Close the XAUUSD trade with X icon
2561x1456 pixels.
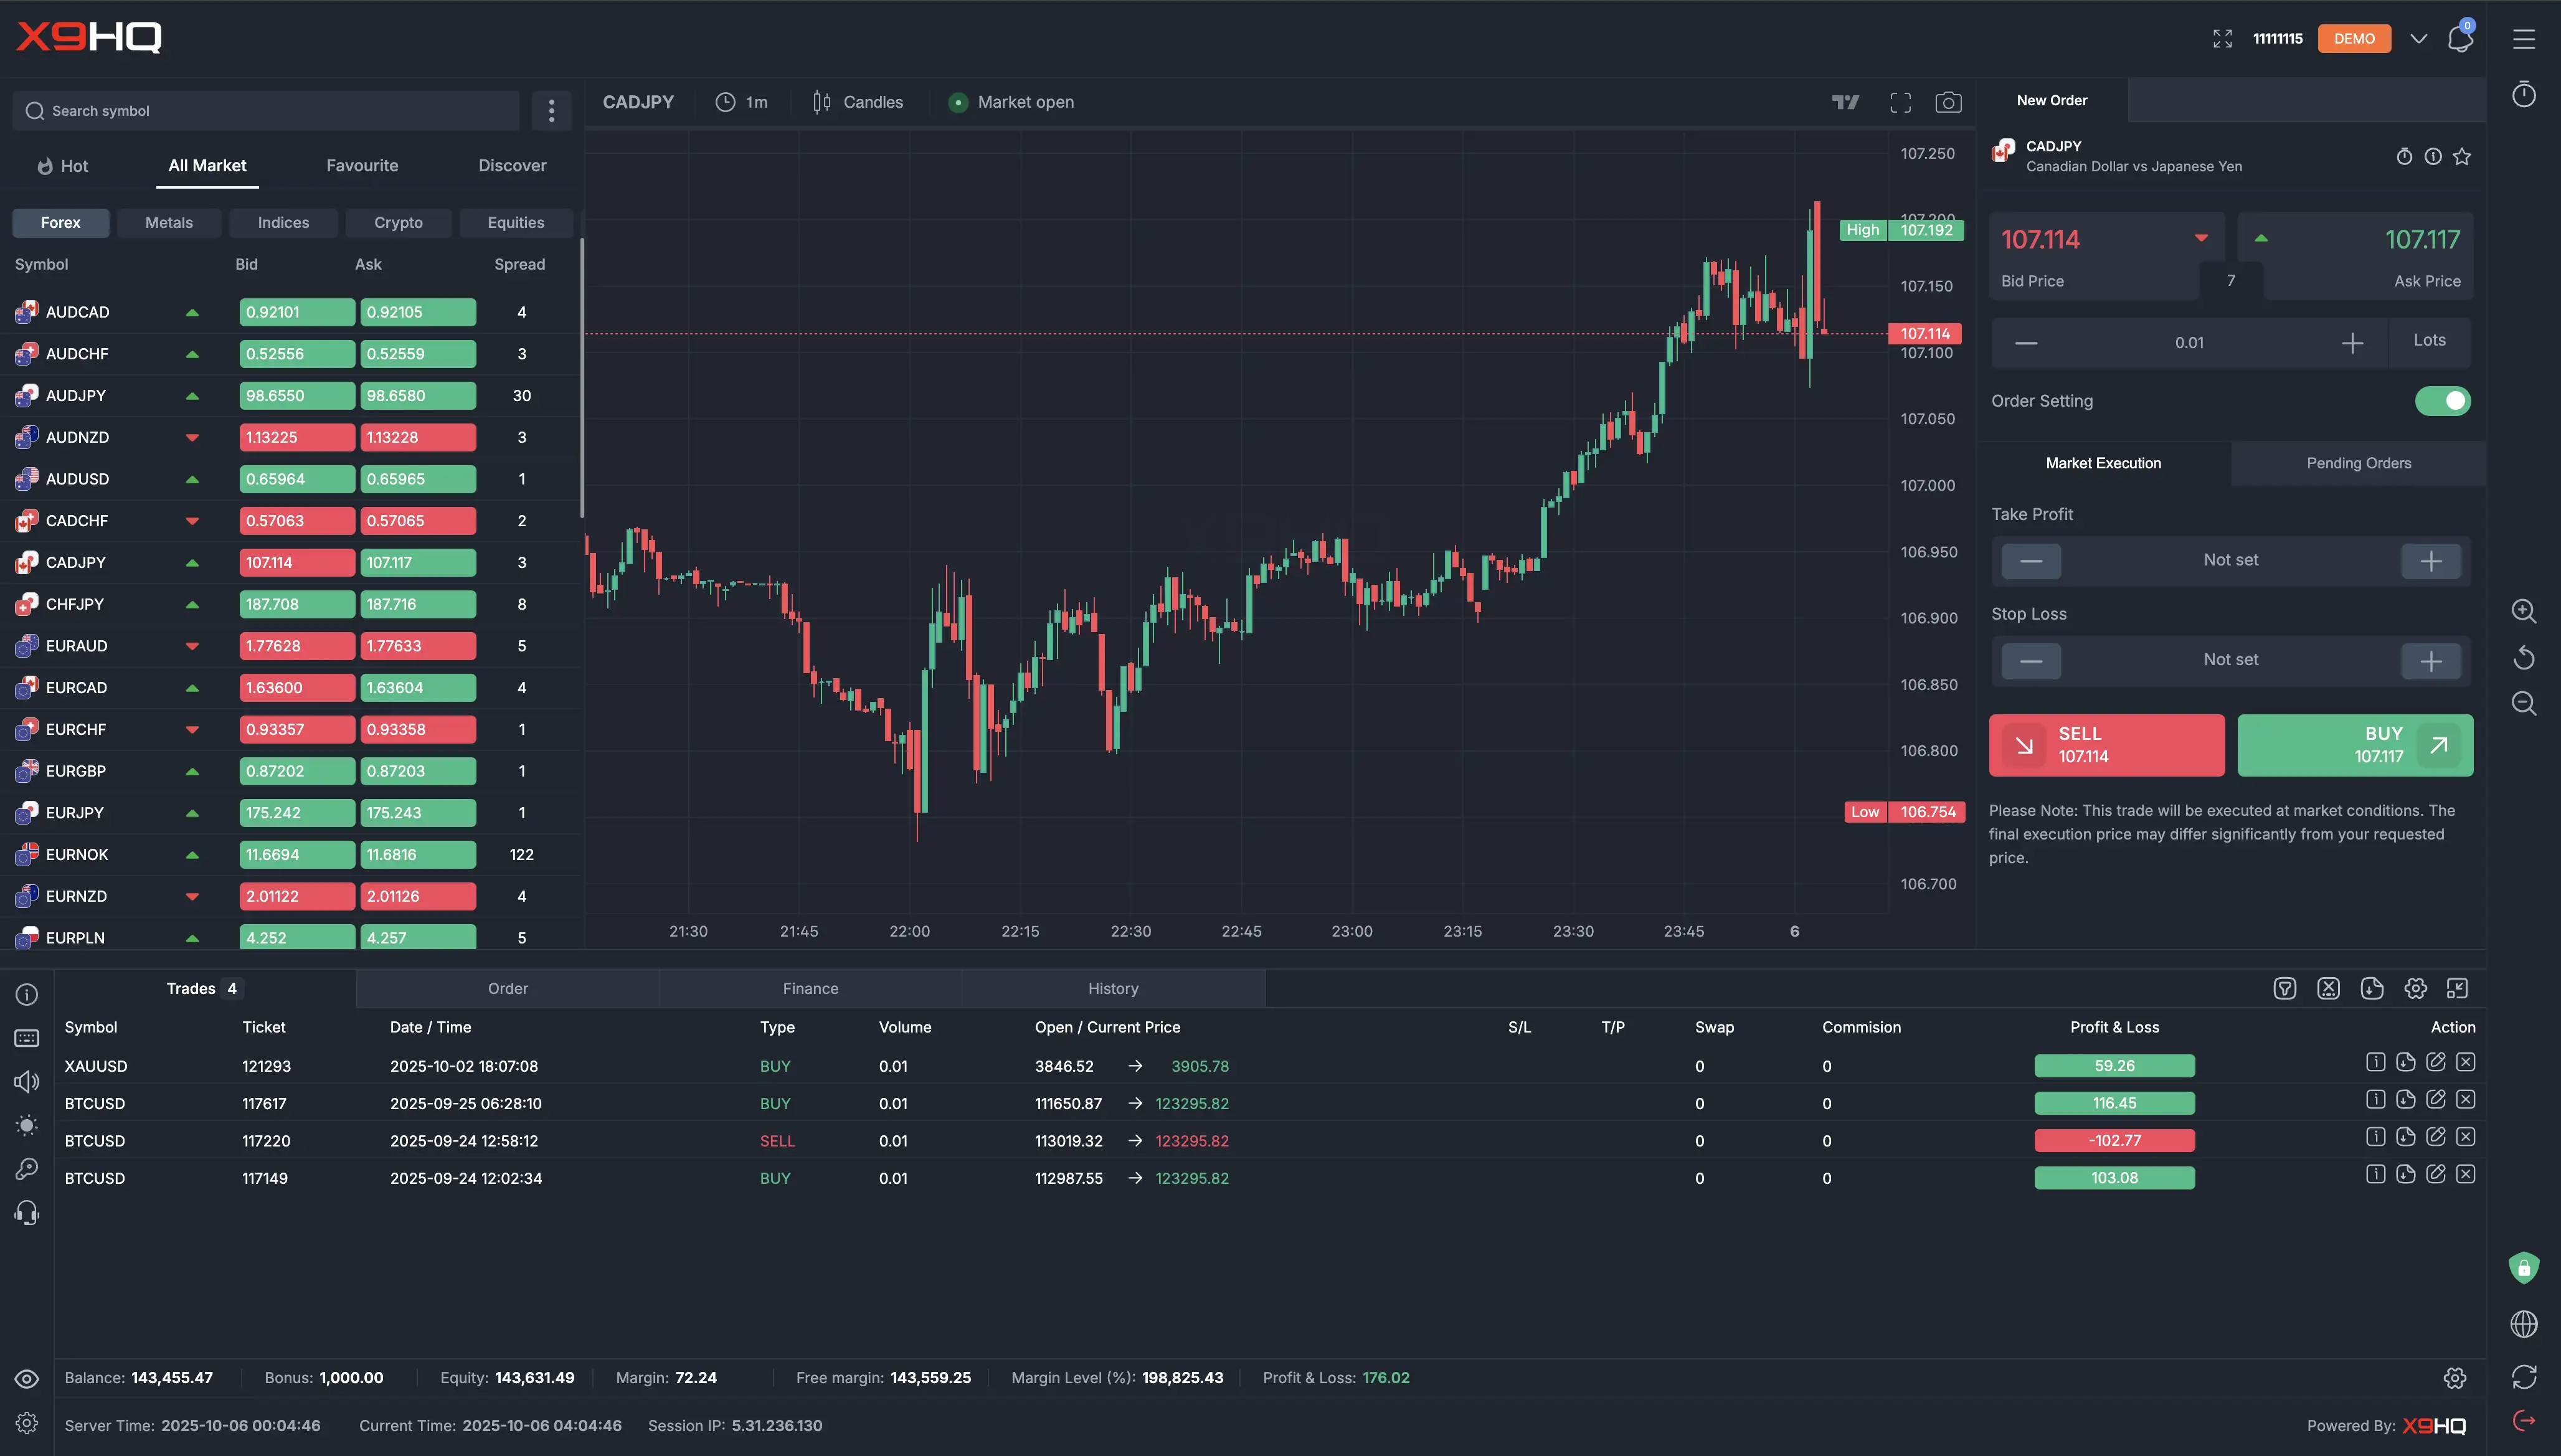(2465, 1062)
